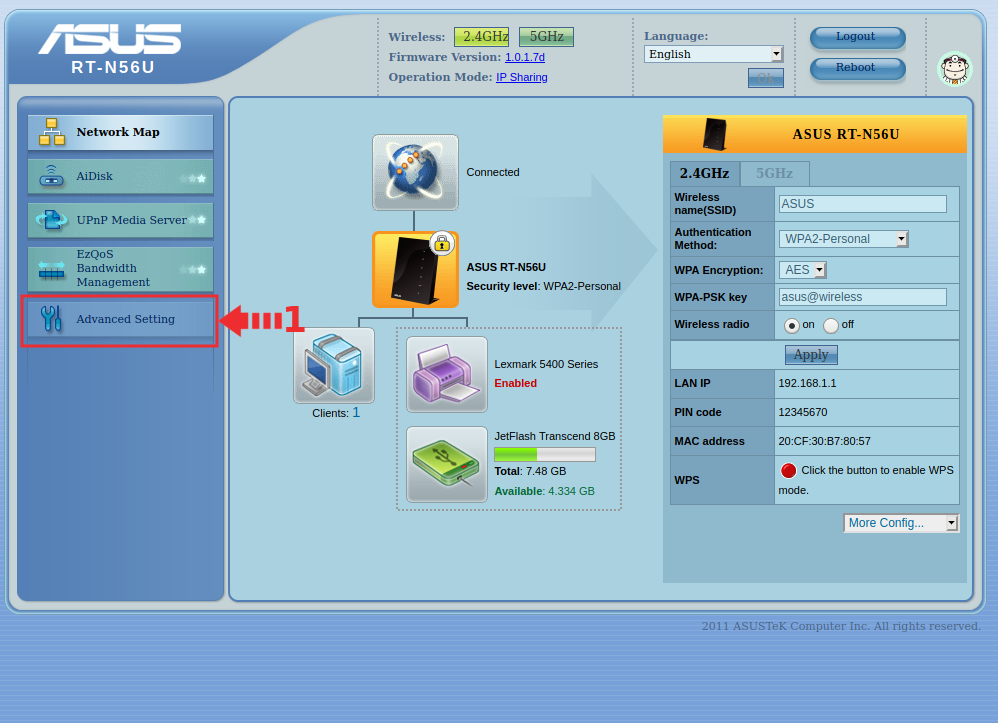Click the Apply button
This screenshot has height=723, width=998.
[x=811, y=354]
